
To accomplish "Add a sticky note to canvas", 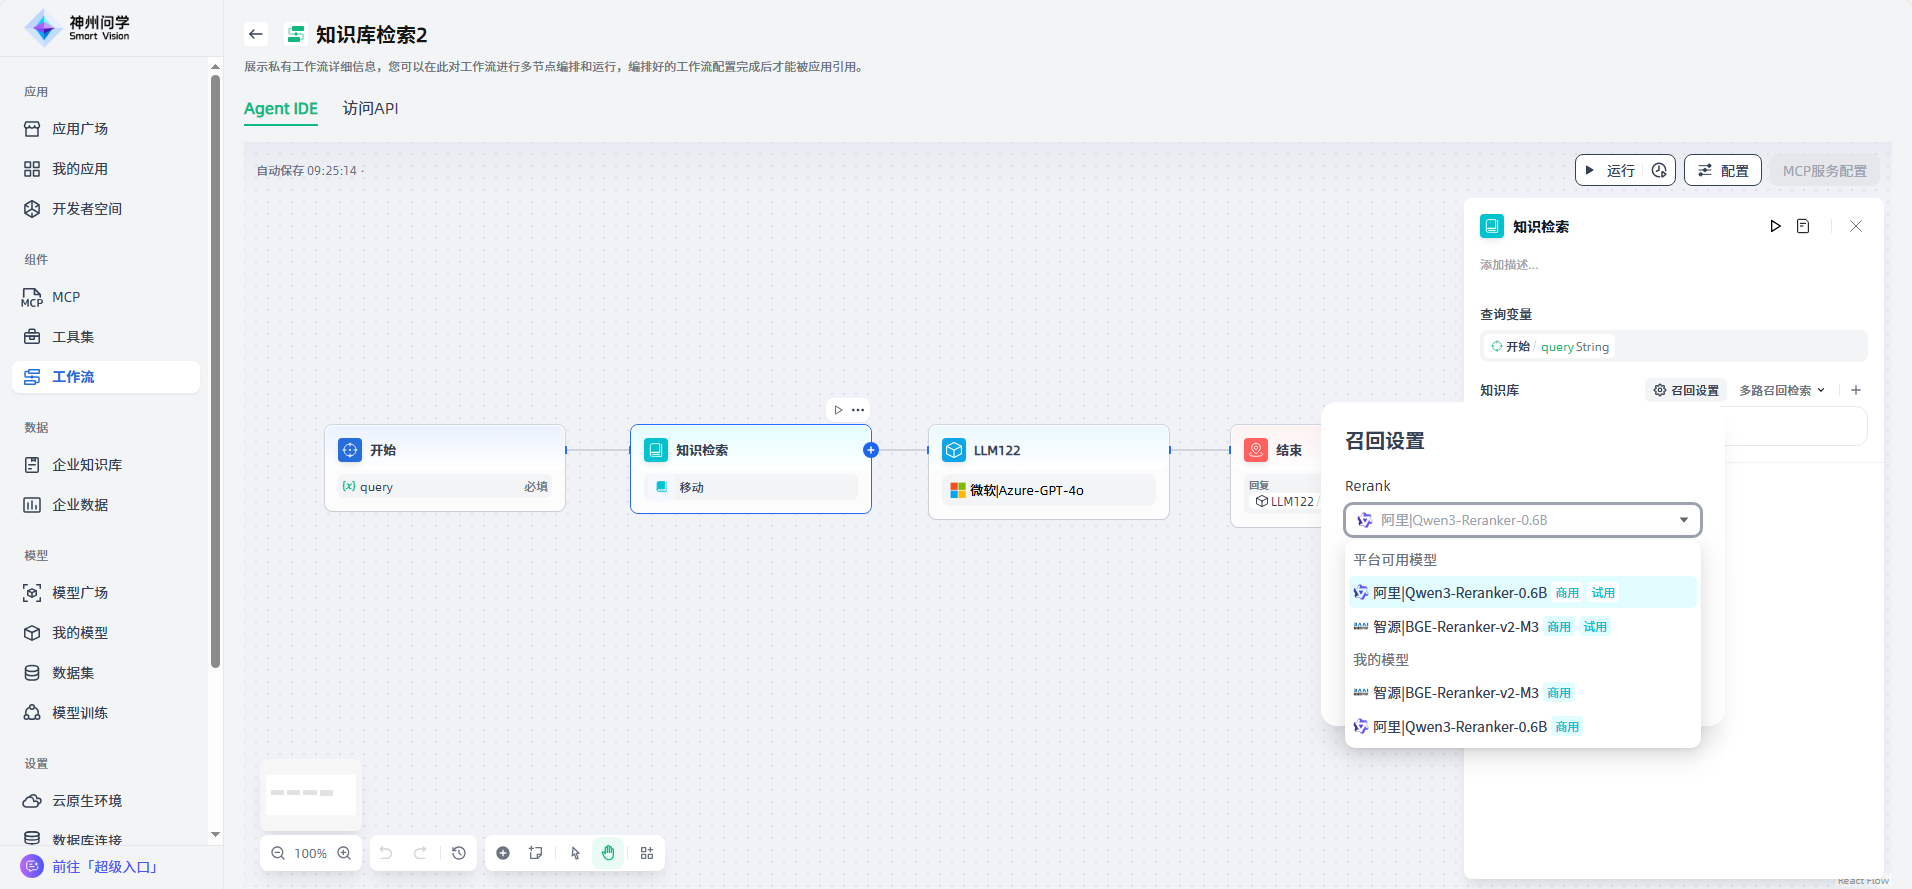I will coord(536,853).
